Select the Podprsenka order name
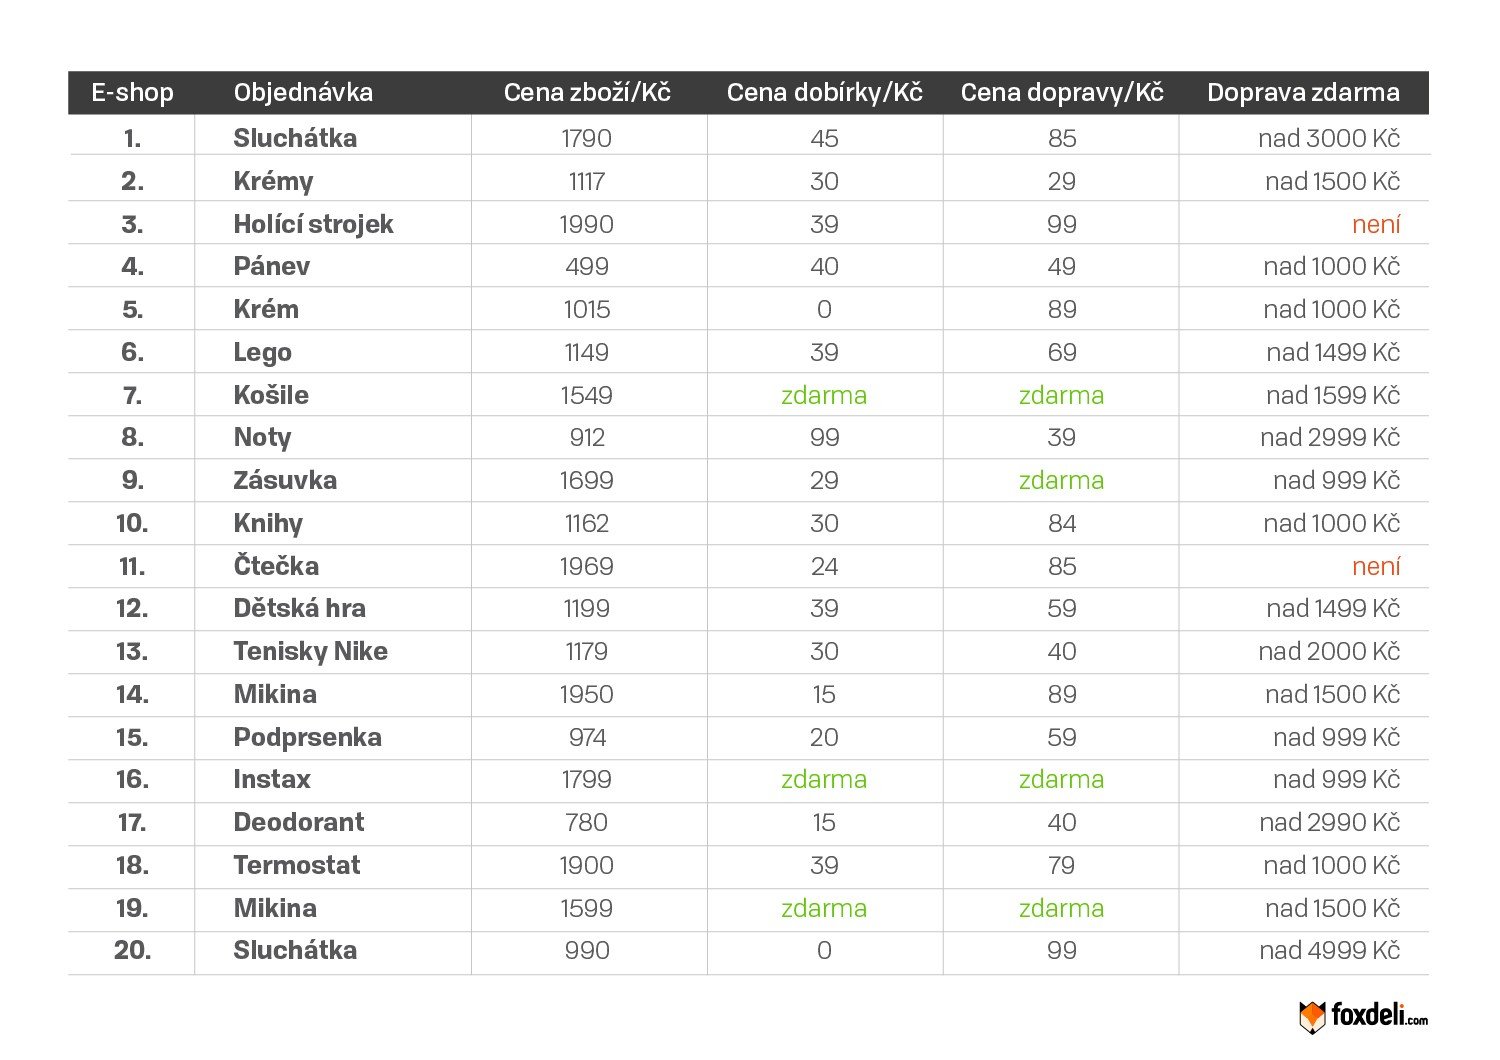The width and height of the screenshot is (1500, 1060). tap(307, 737)
